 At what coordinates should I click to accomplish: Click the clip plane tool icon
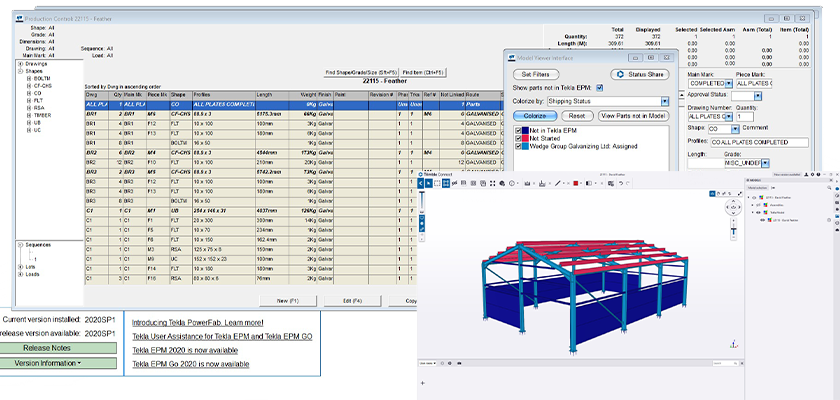542,183
